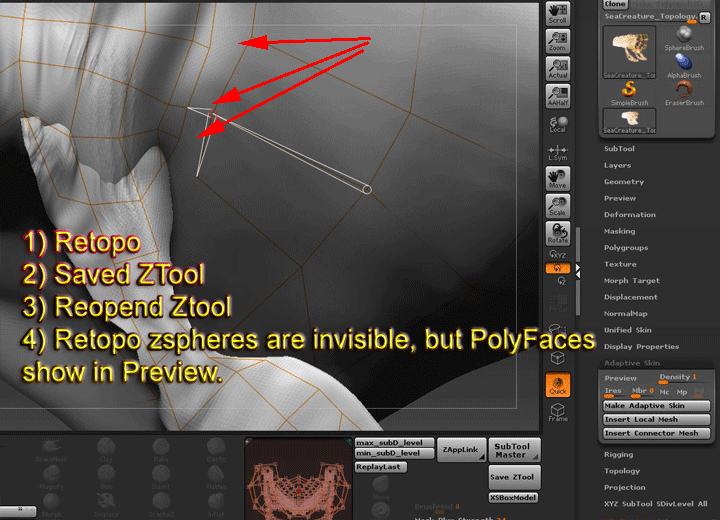Viewport: 720px width, 520px height.
Task: Click the Frame icon
Action: [558, 412]
